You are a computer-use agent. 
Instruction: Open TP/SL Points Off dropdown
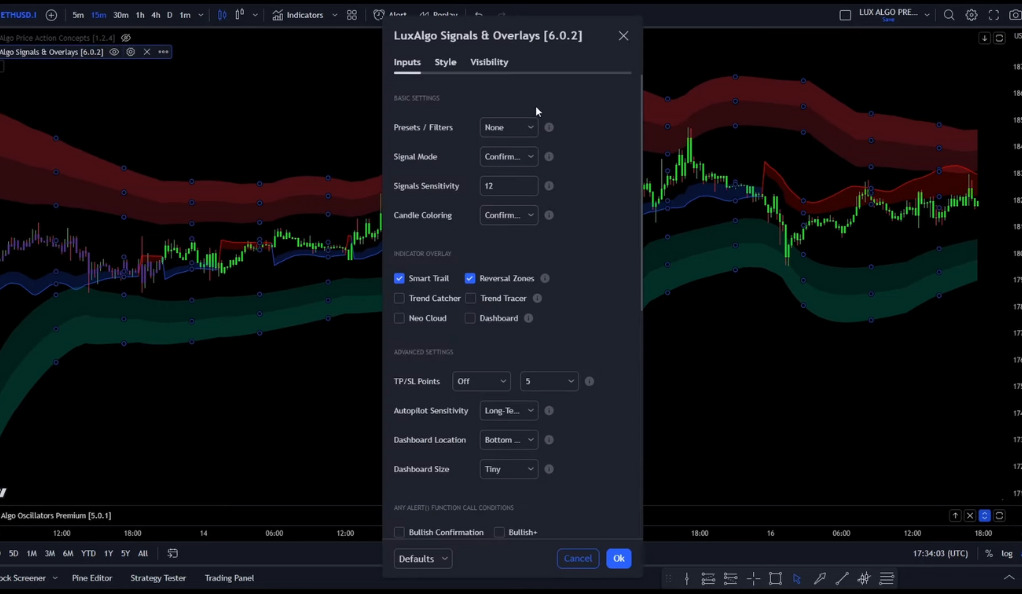(481, 381)
